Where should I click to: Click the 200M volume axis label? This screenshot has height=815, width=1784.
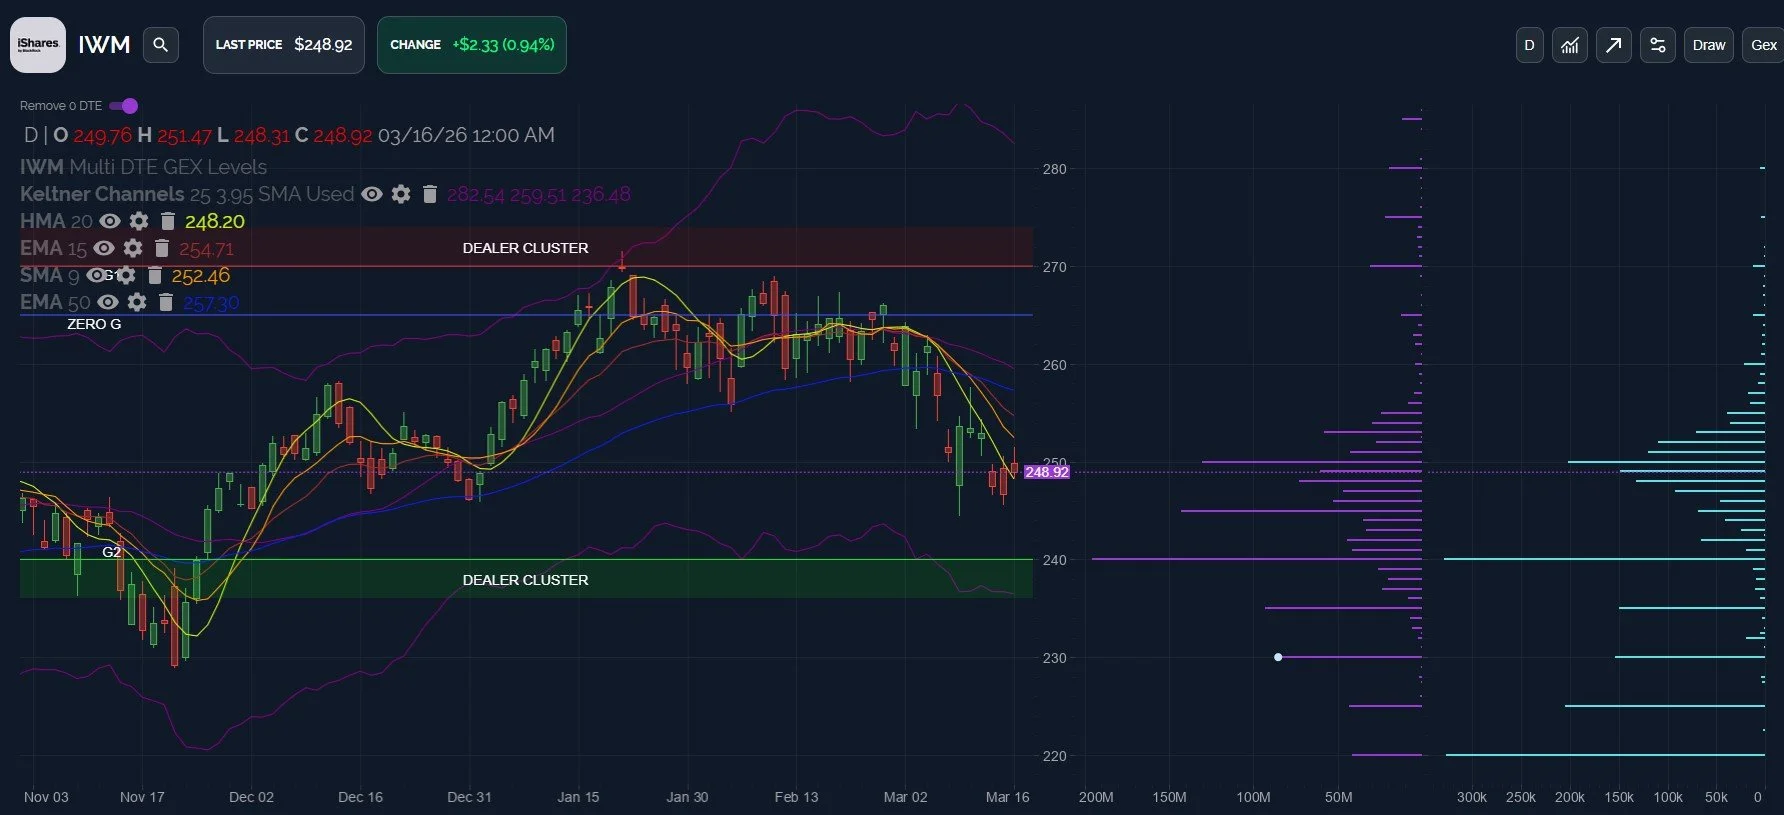click(1096, 797)
